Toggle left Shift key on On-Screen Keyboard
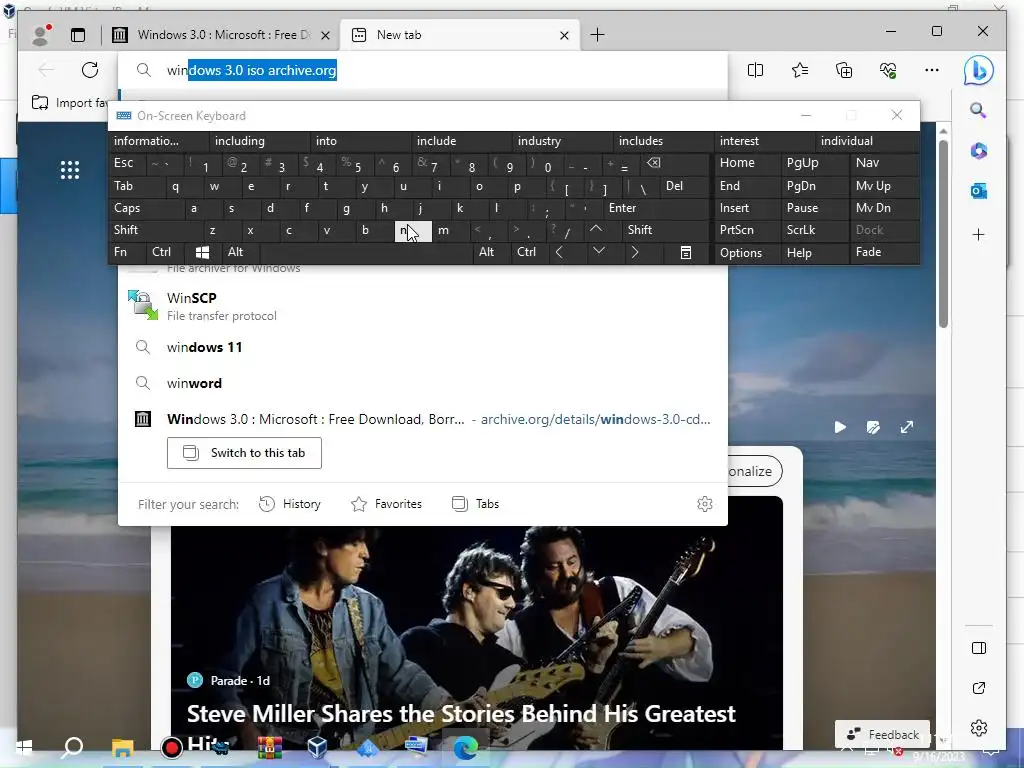The width and height of the screenshot is (1024, 768). [156, 230]
